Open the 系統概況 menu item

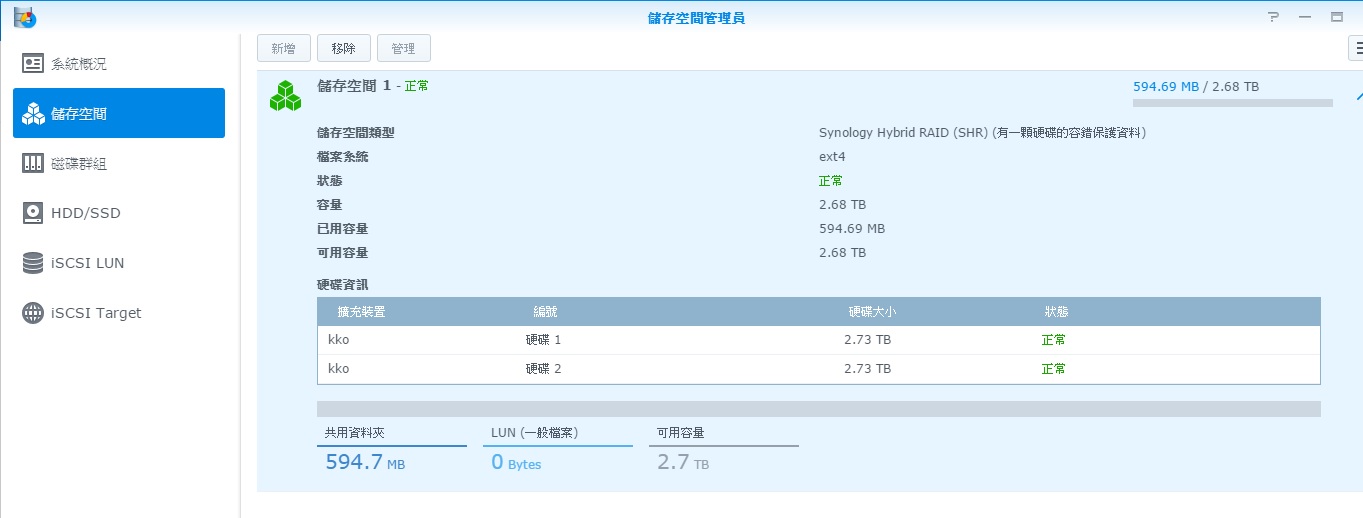[119, 64]
